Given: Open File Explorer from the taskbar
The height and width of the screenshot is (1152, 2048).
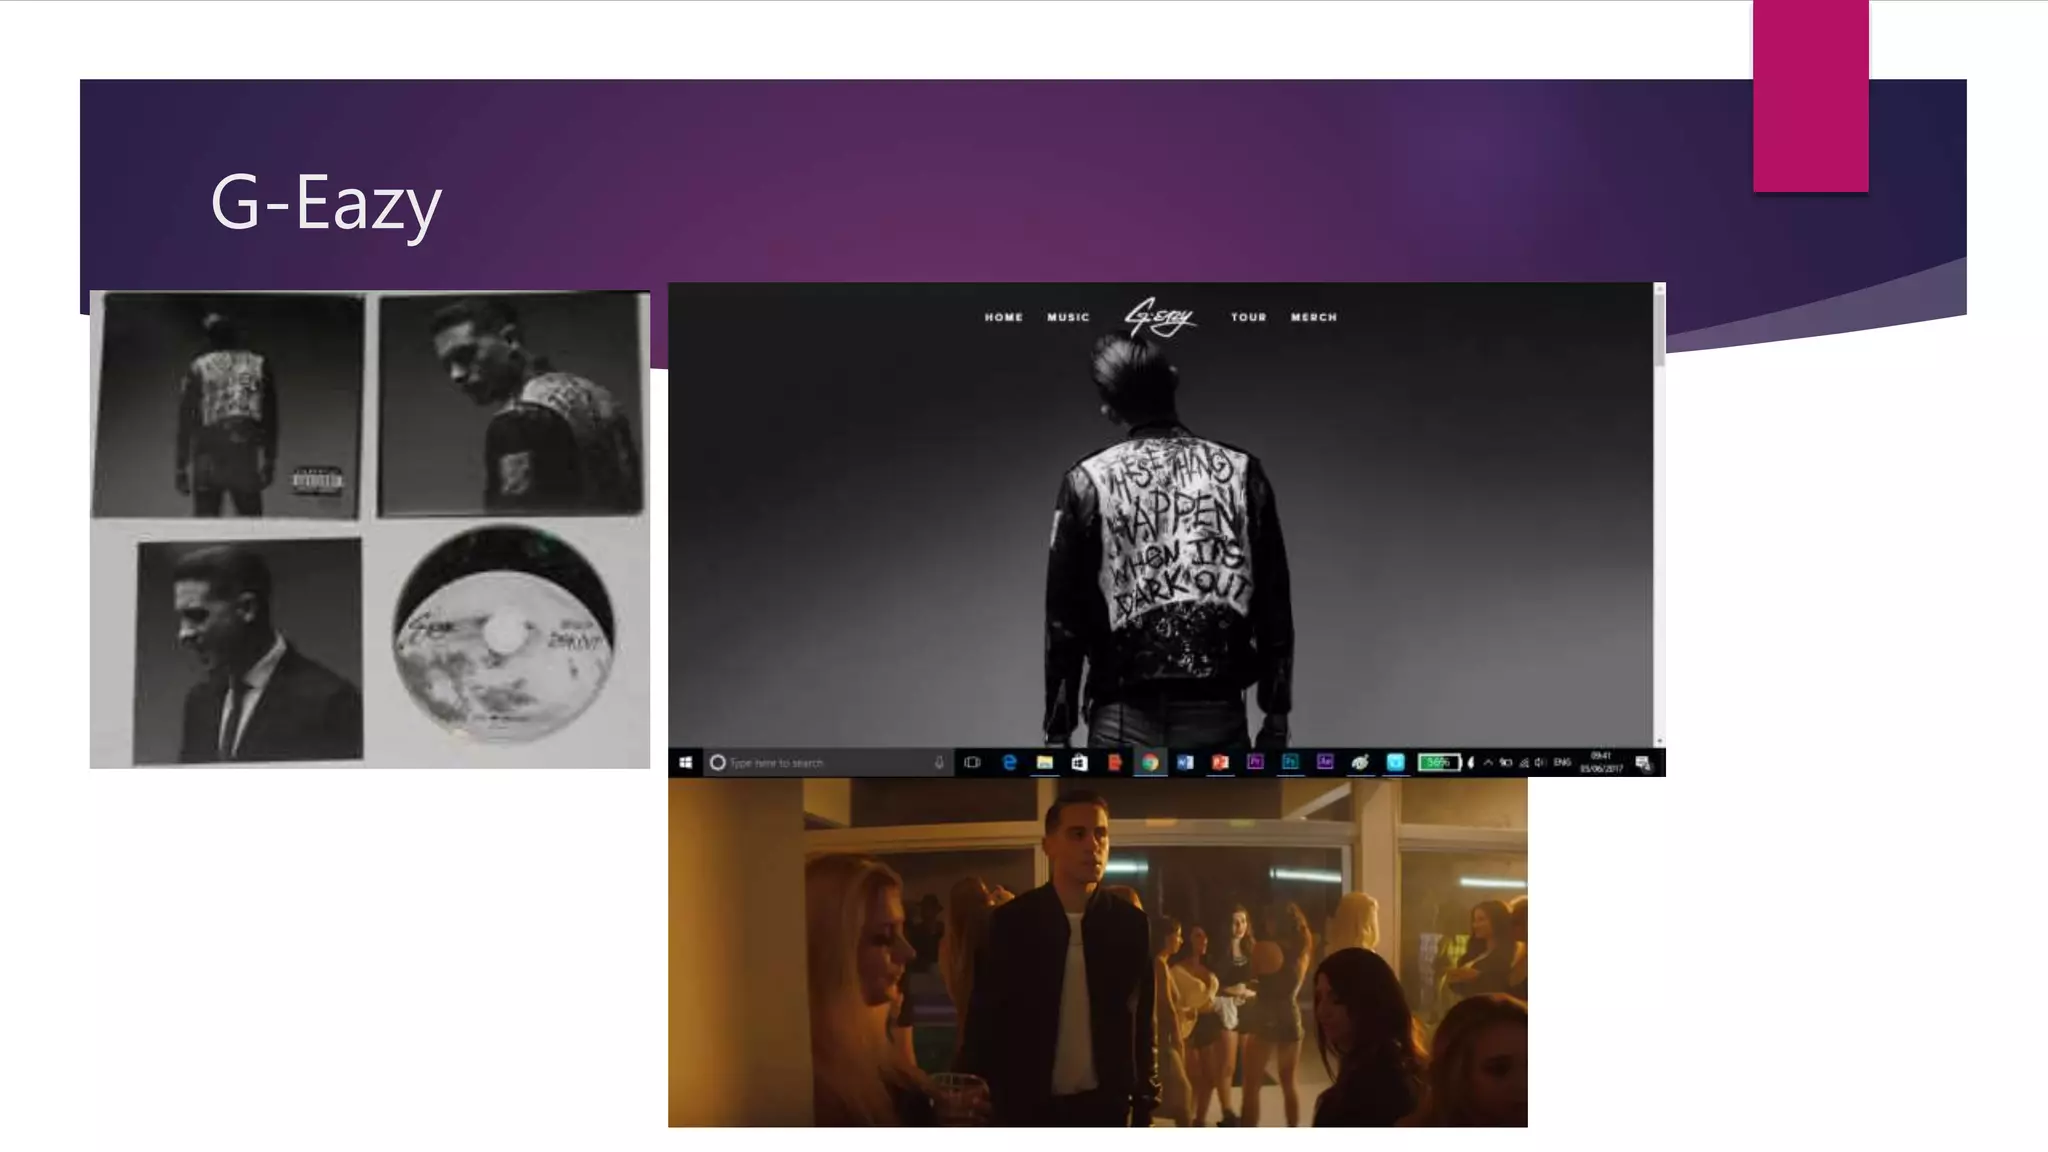Looking at the screenshot, I should (1044, 763).
